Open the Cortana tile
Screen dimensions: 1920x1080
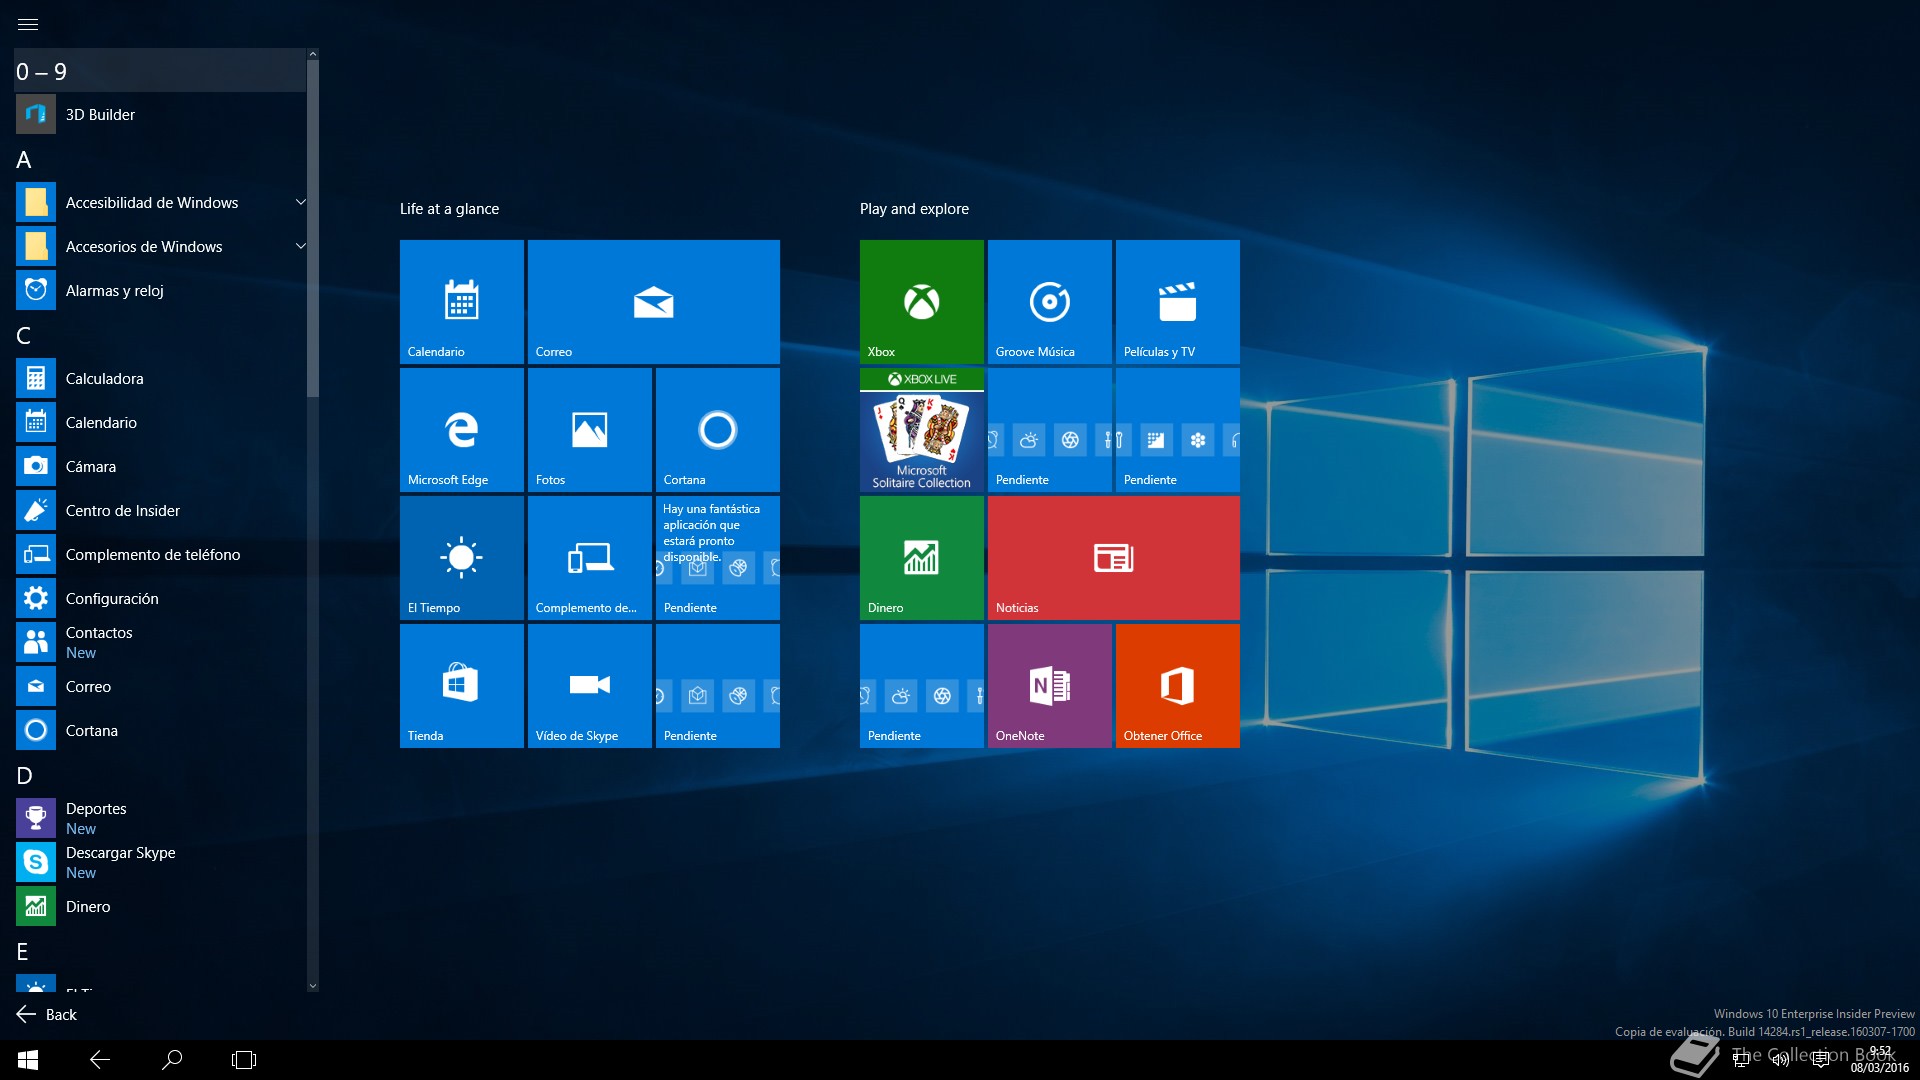point(718,430)
